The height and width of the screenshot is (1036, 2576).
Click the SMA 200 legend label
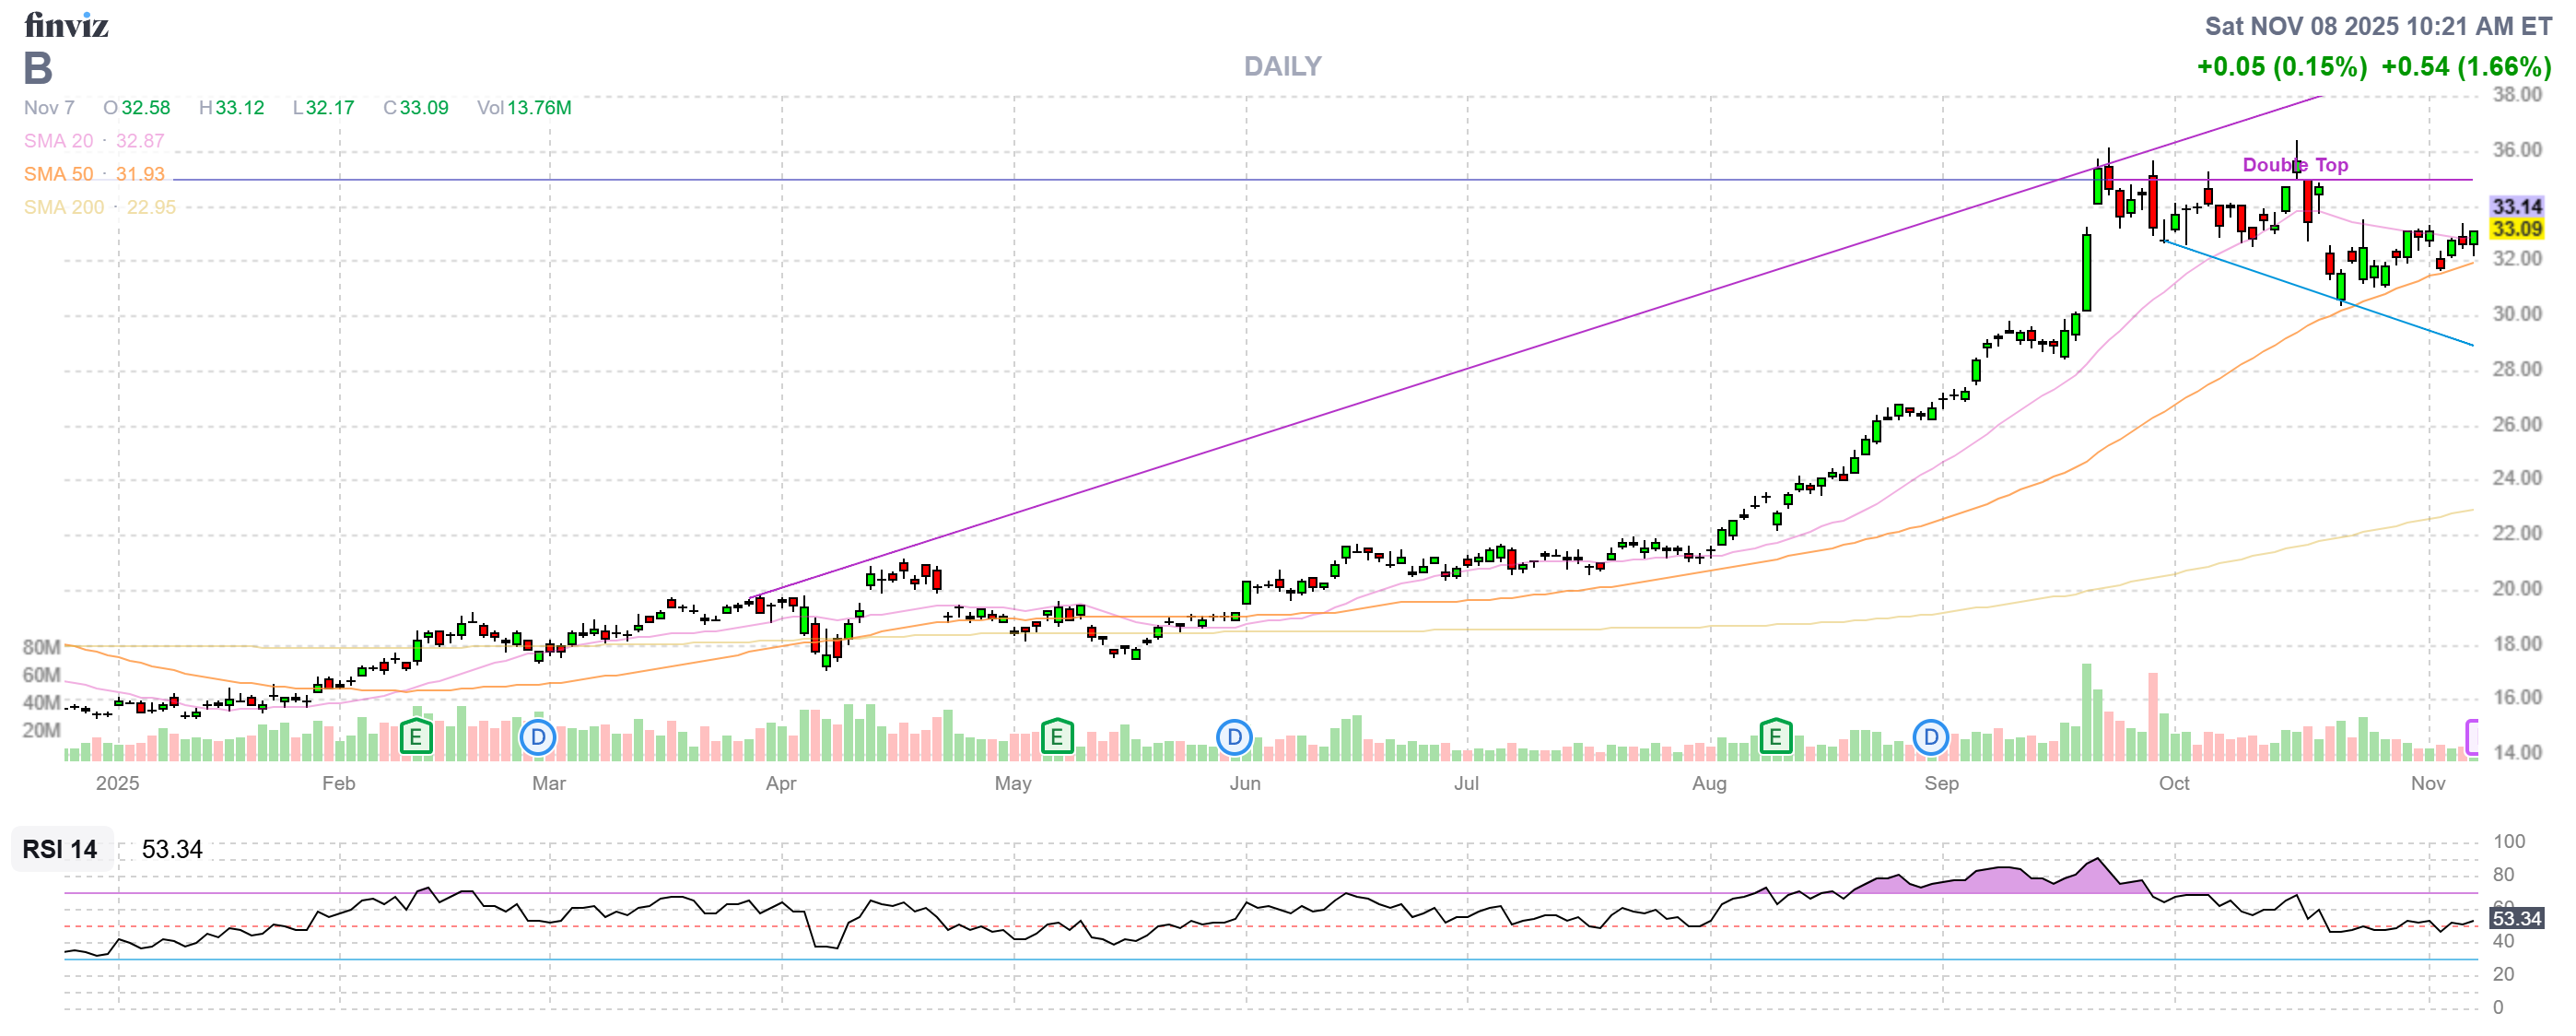[x=63, y=207]
